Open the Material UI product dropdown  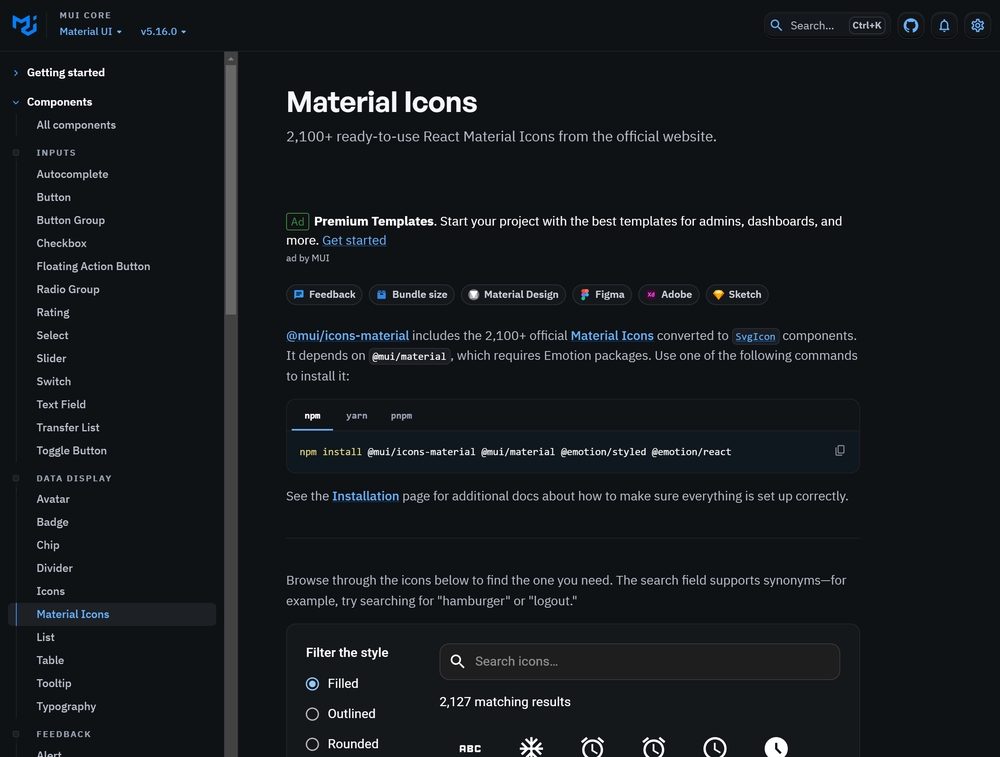90,31
